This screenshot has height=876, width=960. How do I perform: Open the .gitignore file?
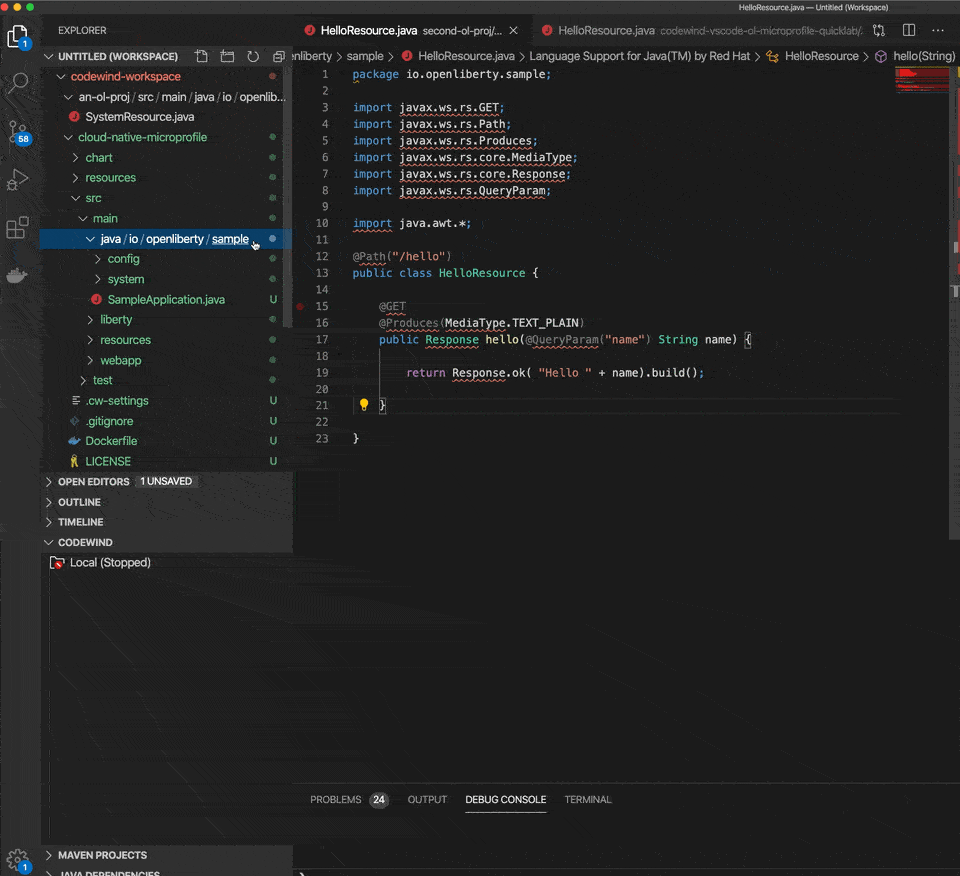(109, 421)
